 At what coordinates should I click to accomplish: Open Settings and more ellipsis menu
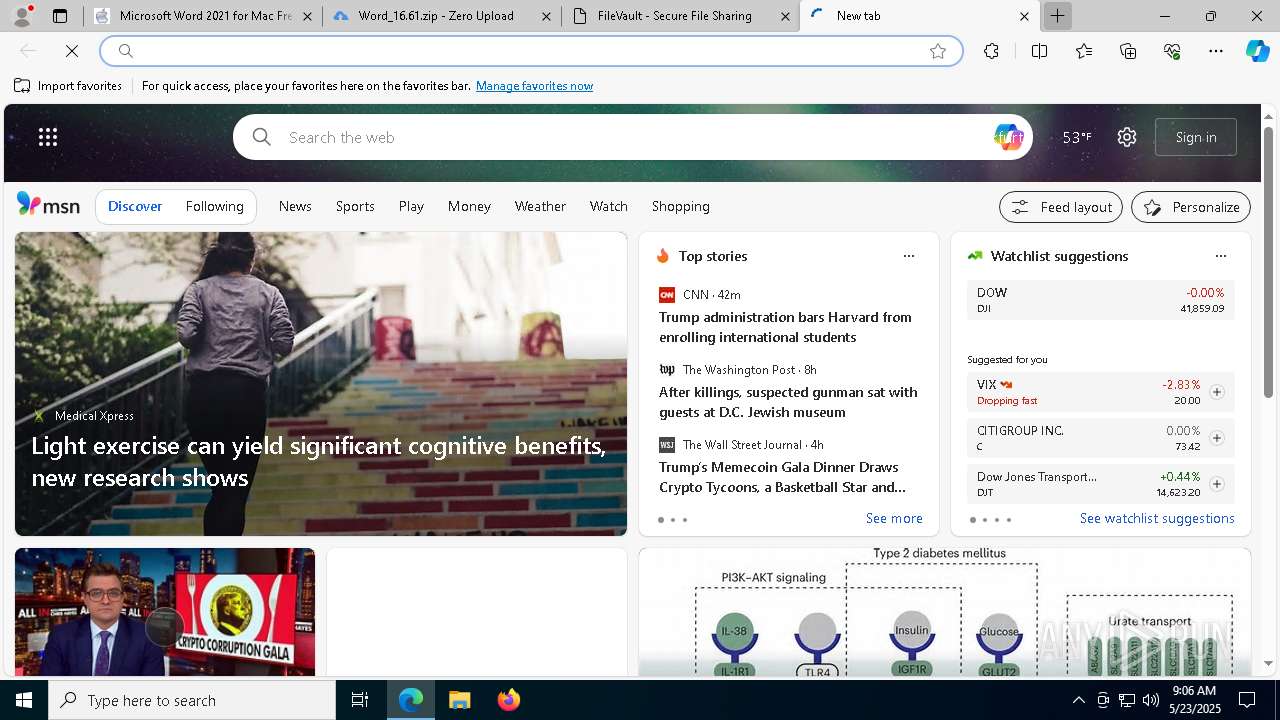[1216, 51]
